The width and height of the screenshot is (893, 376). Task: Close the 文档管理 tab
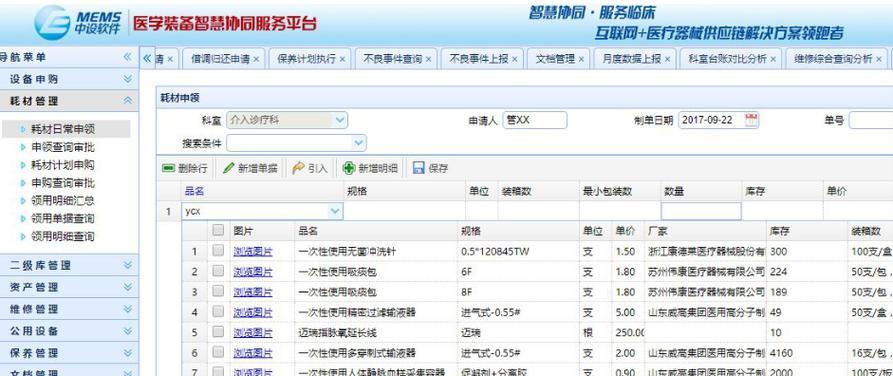click(x=581, y=59)
